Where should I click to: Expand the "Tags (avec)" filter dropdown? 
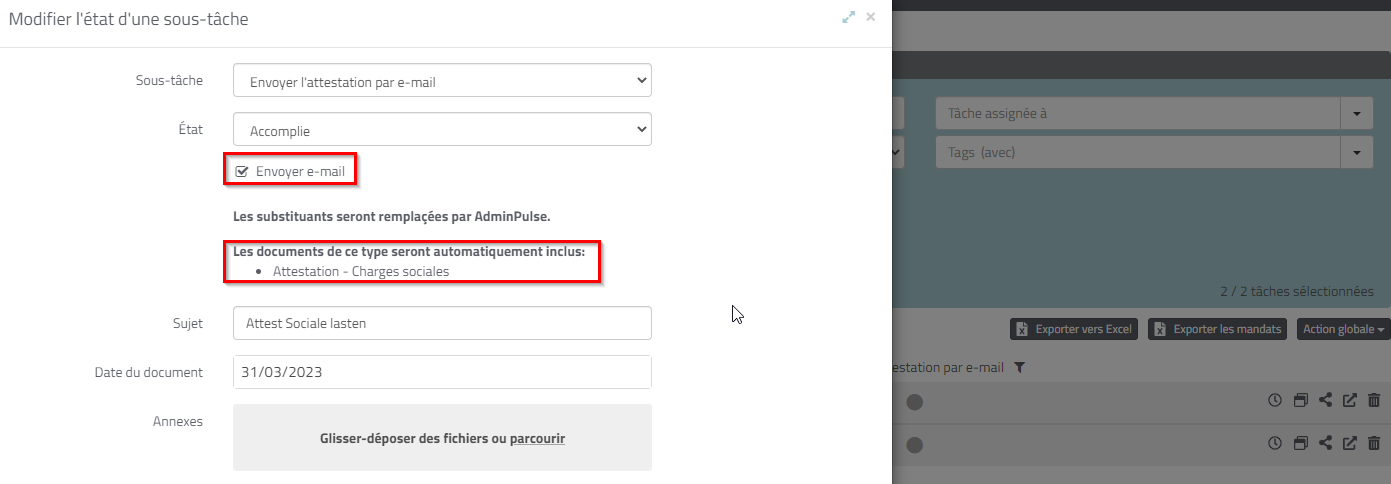point(1356,153)
